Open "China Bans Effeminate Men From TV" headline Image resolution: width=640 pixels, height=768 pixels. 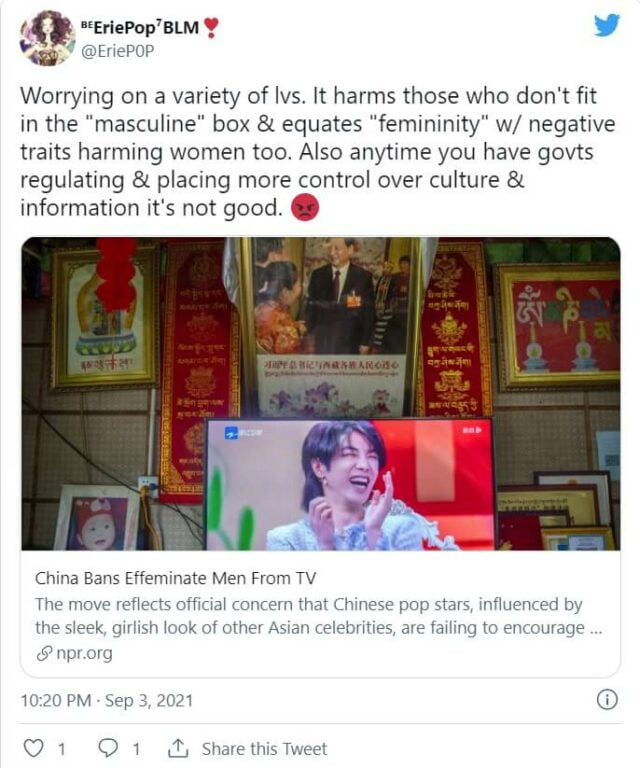175,578
